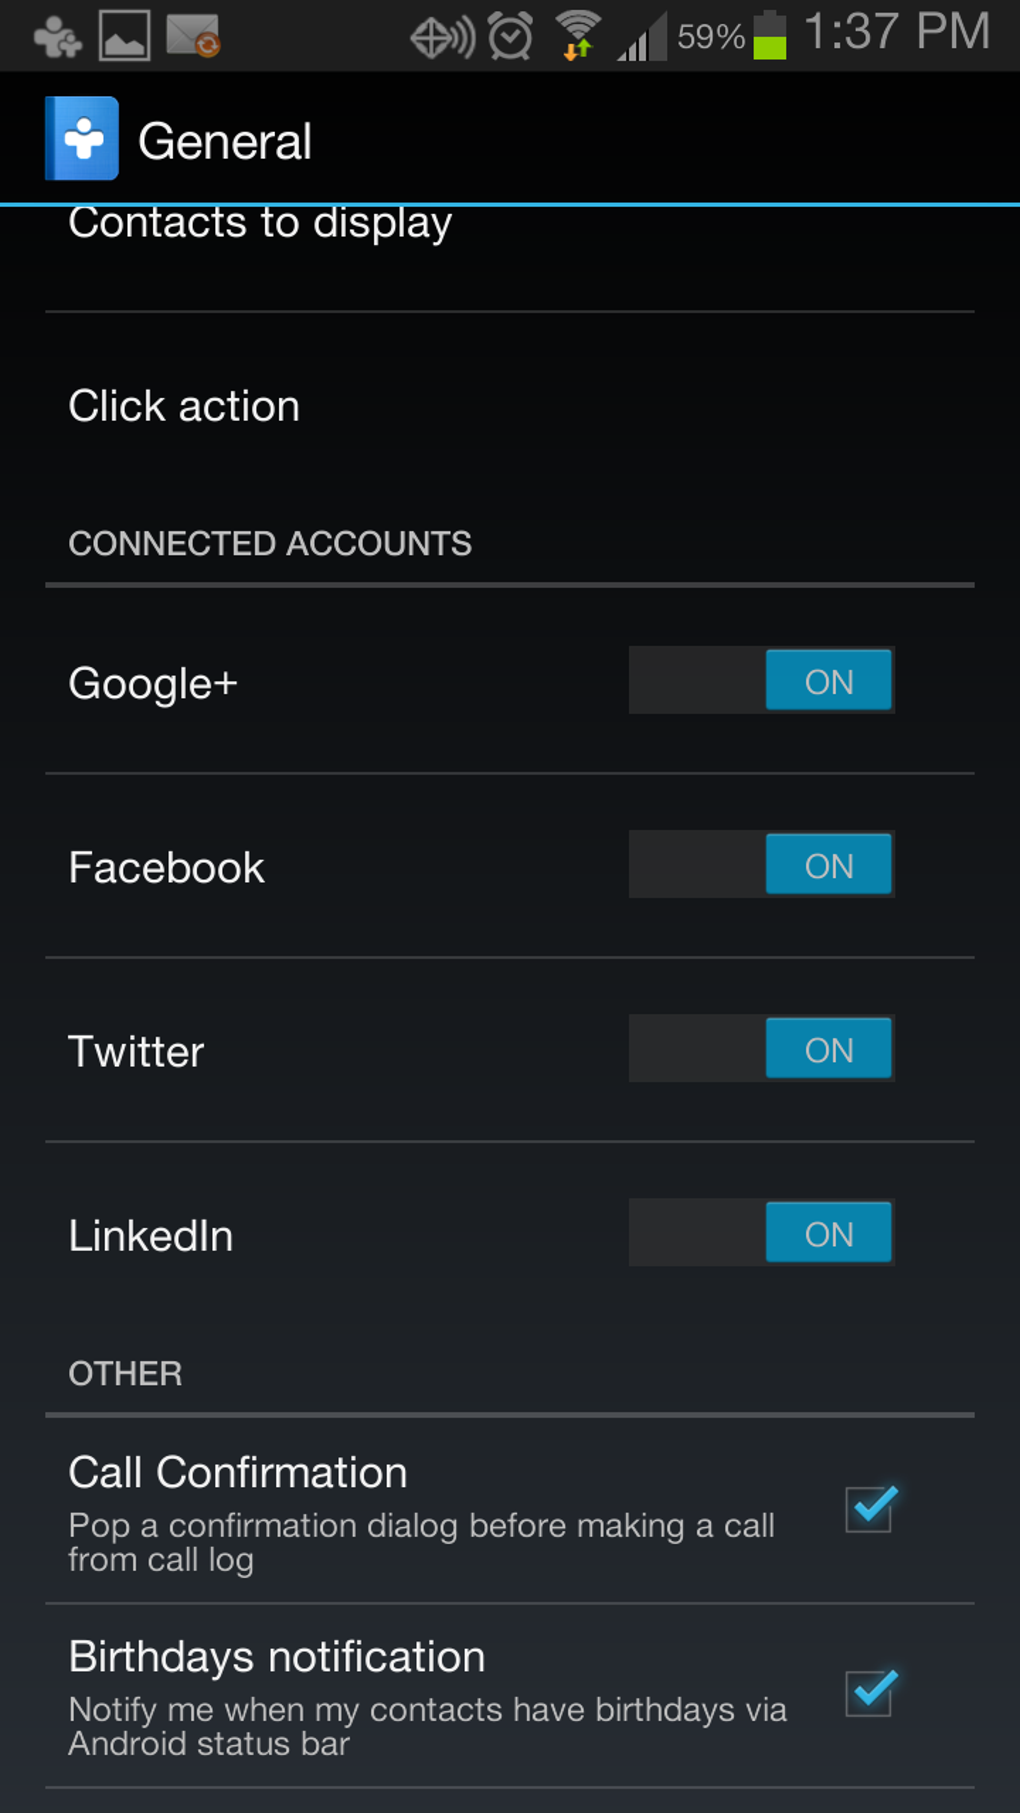The height and width of the screenshot is (1813, 1020).
Task: Open the Contacts to display setting
Action: click(260, 224)
